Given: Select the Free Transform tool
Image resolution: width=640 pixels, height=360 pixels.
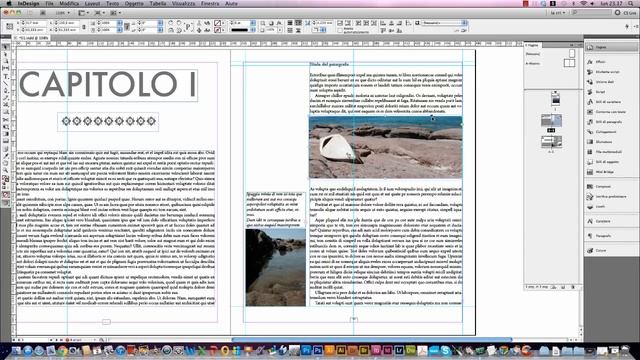Looking at the screenshot, I should [x=6, y=127].
